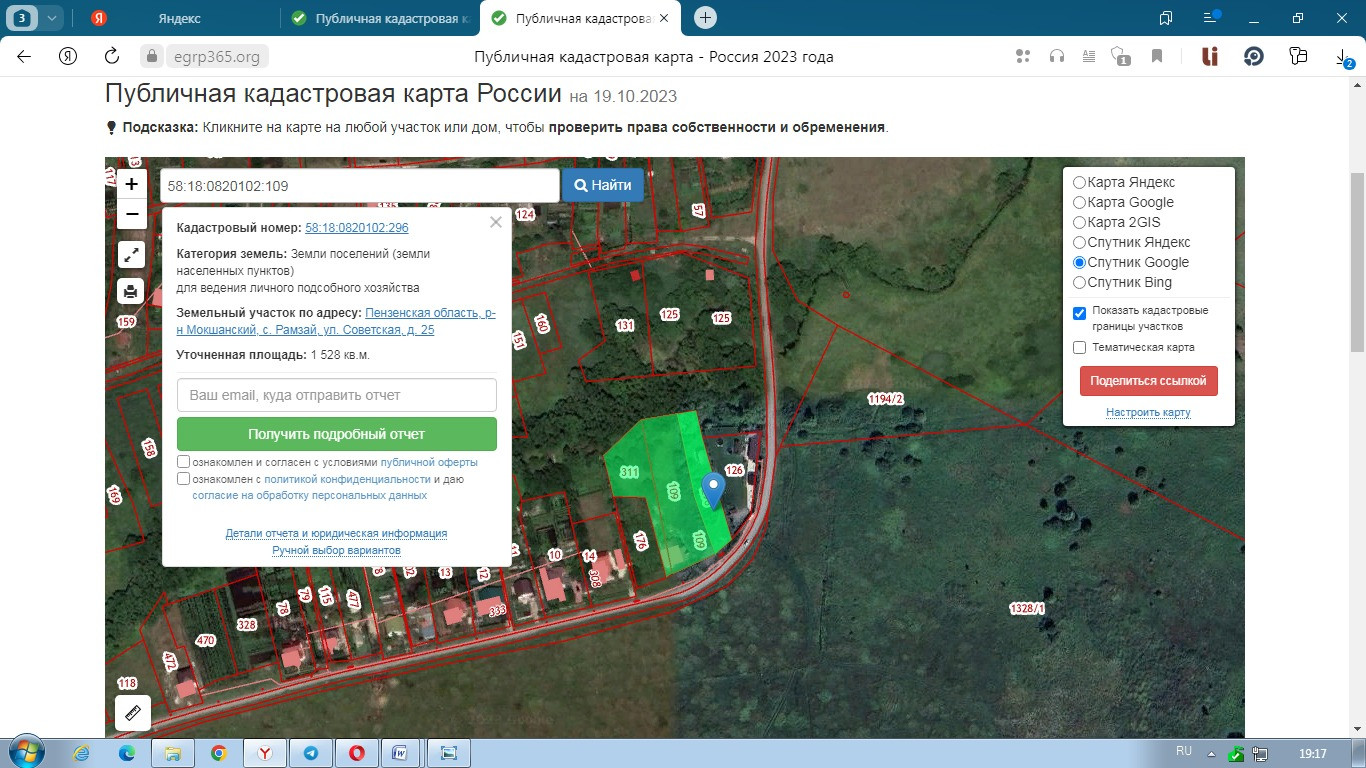Reload the page in browser toolbar
Viewport: 1366px width, 768px height.
tap(112, 56)
